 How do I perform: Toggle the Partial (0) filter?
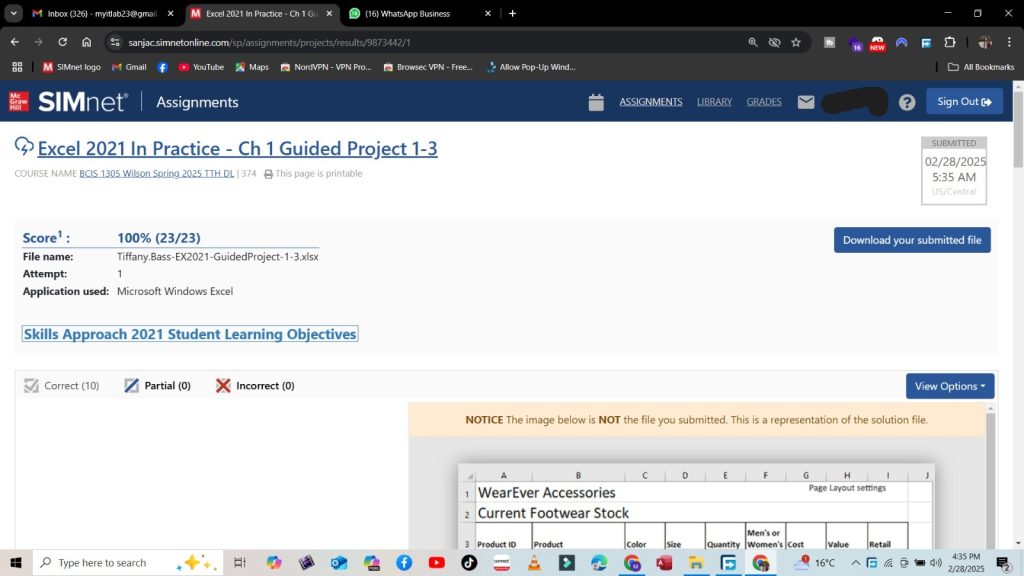tap(157, 386)
